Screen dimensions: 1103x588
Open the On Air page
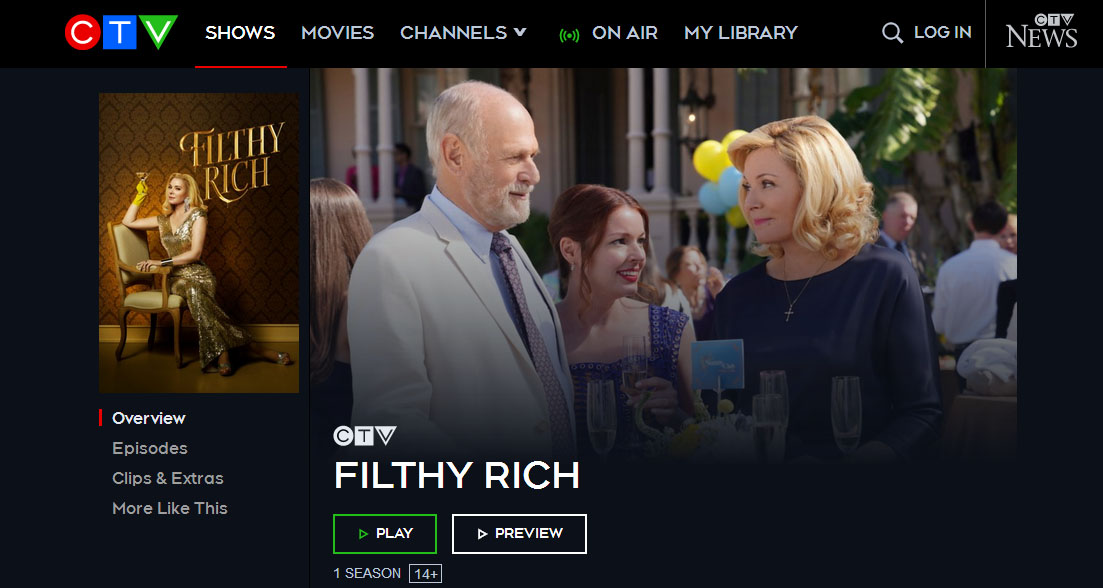[625, 32]
